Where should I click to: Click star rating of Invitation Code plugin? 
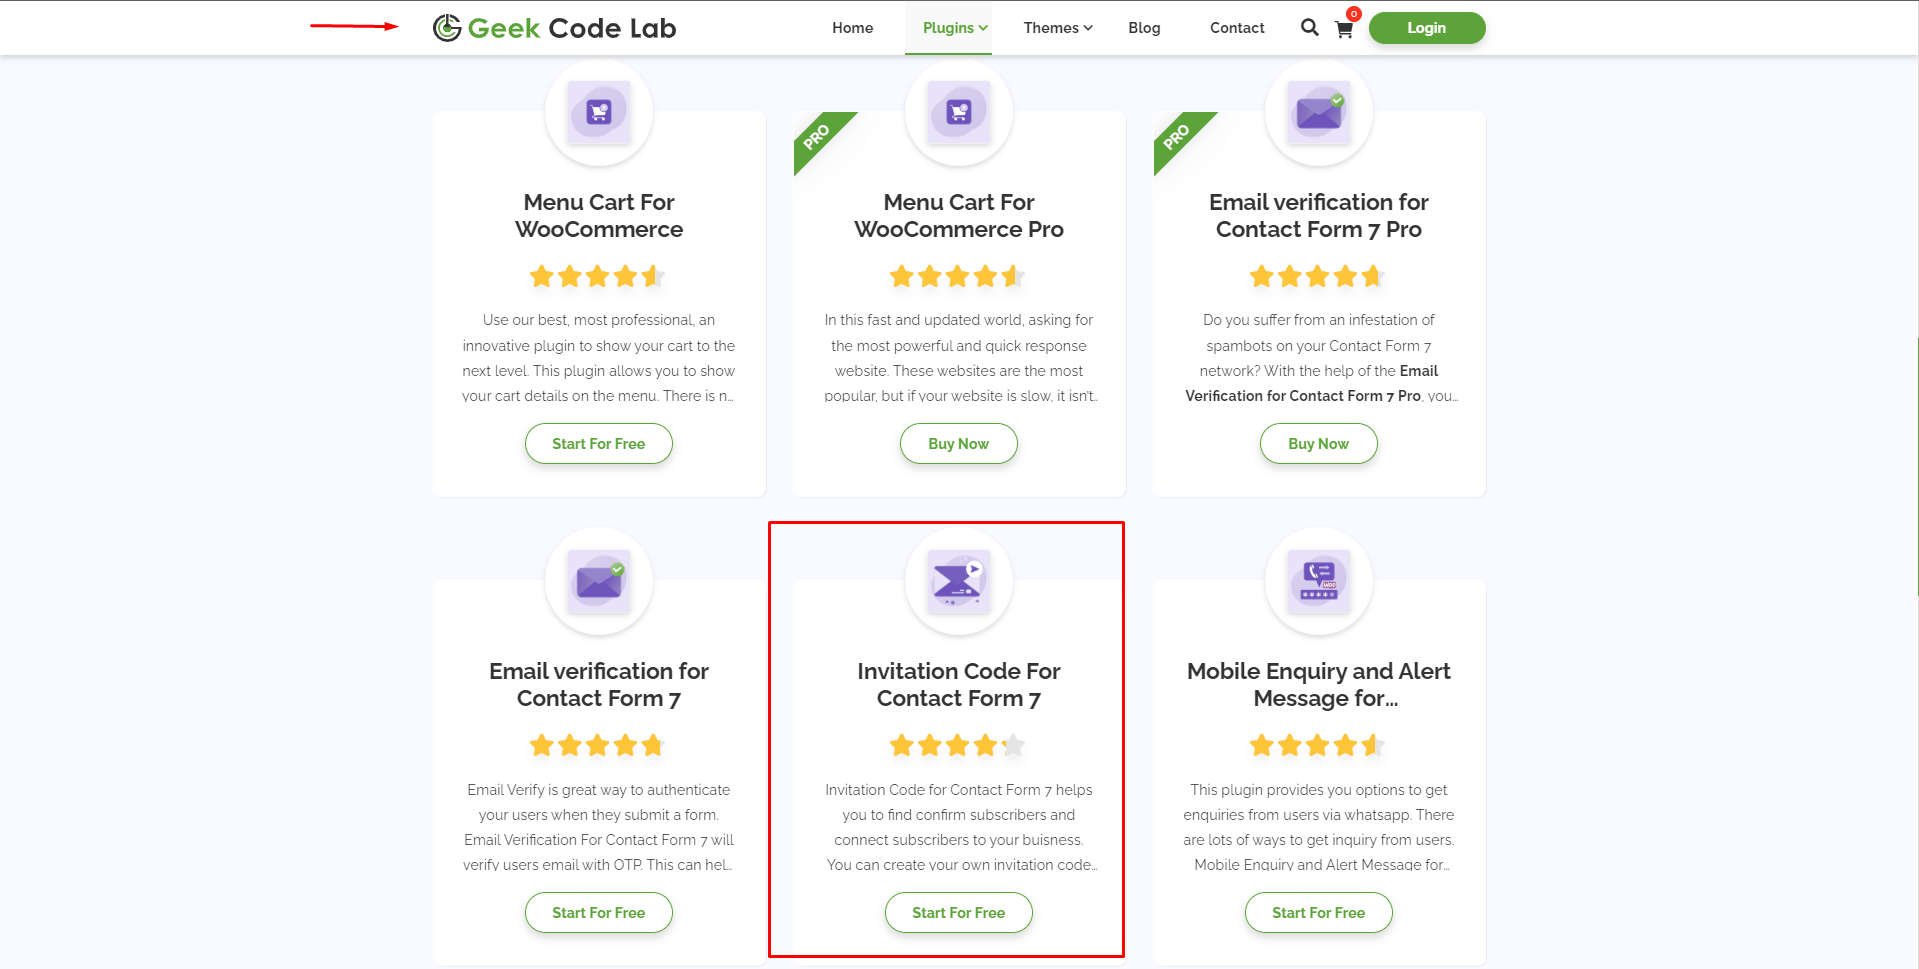[958, 745]
